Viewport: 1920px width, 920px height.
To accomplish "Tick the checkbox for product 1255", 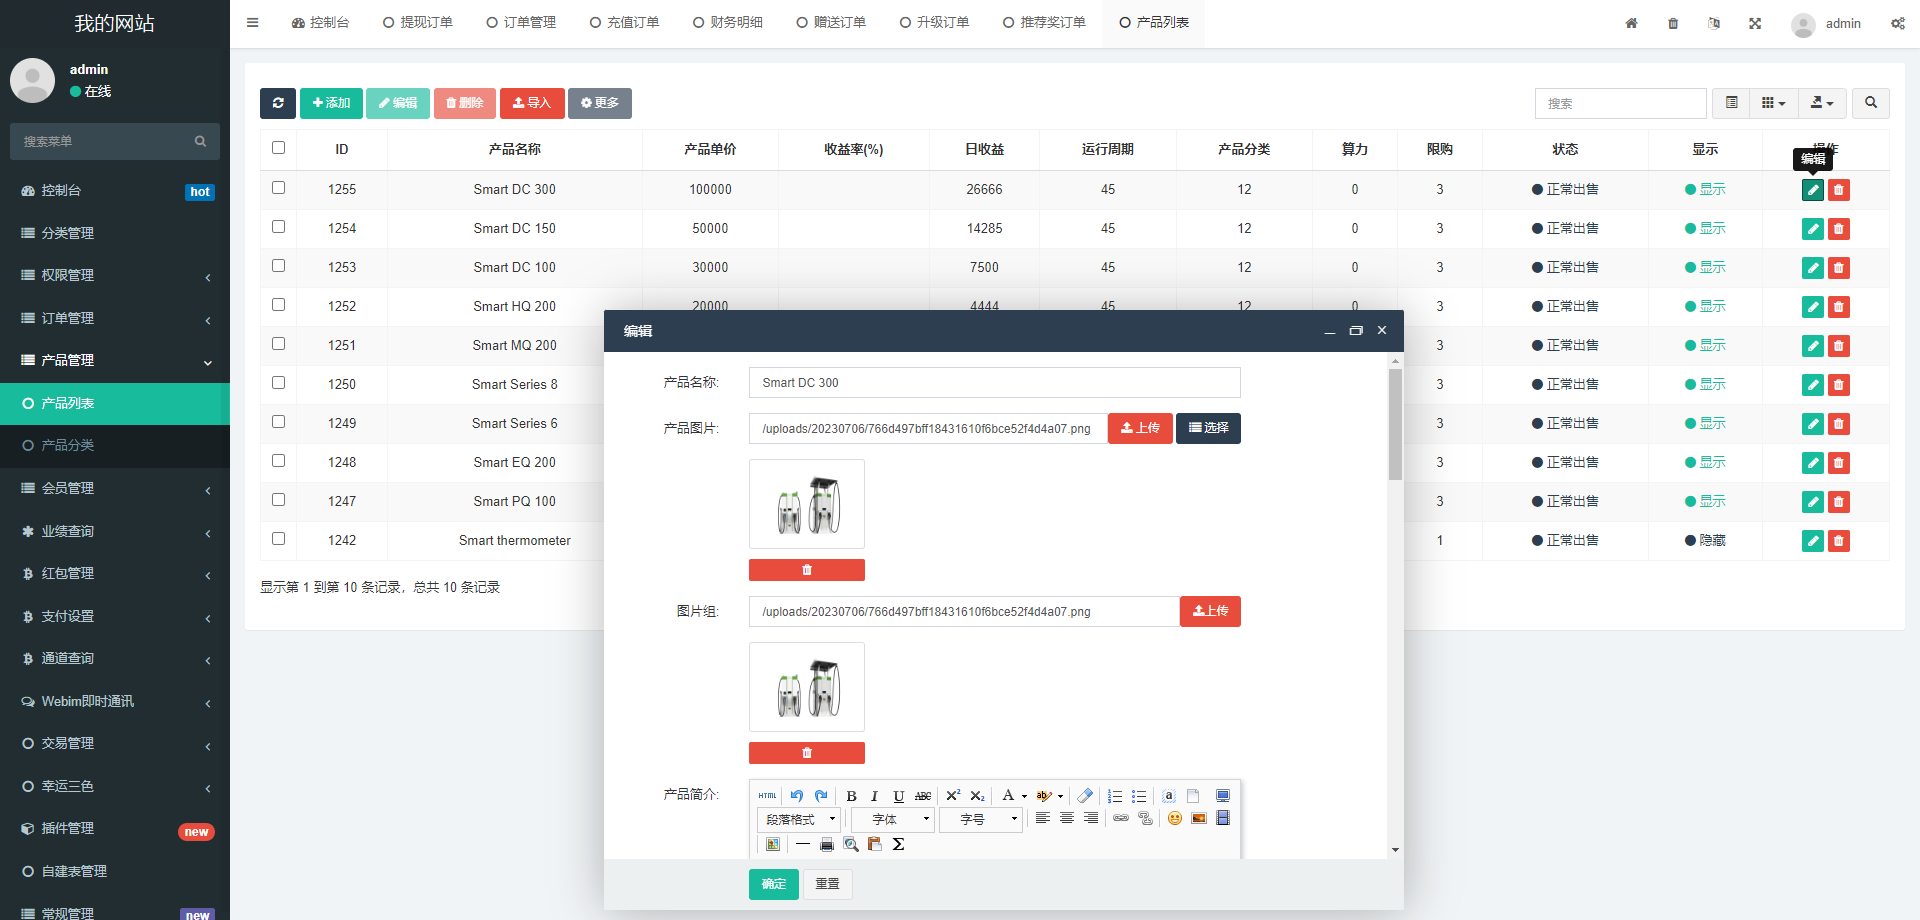I will pos(279,188).
